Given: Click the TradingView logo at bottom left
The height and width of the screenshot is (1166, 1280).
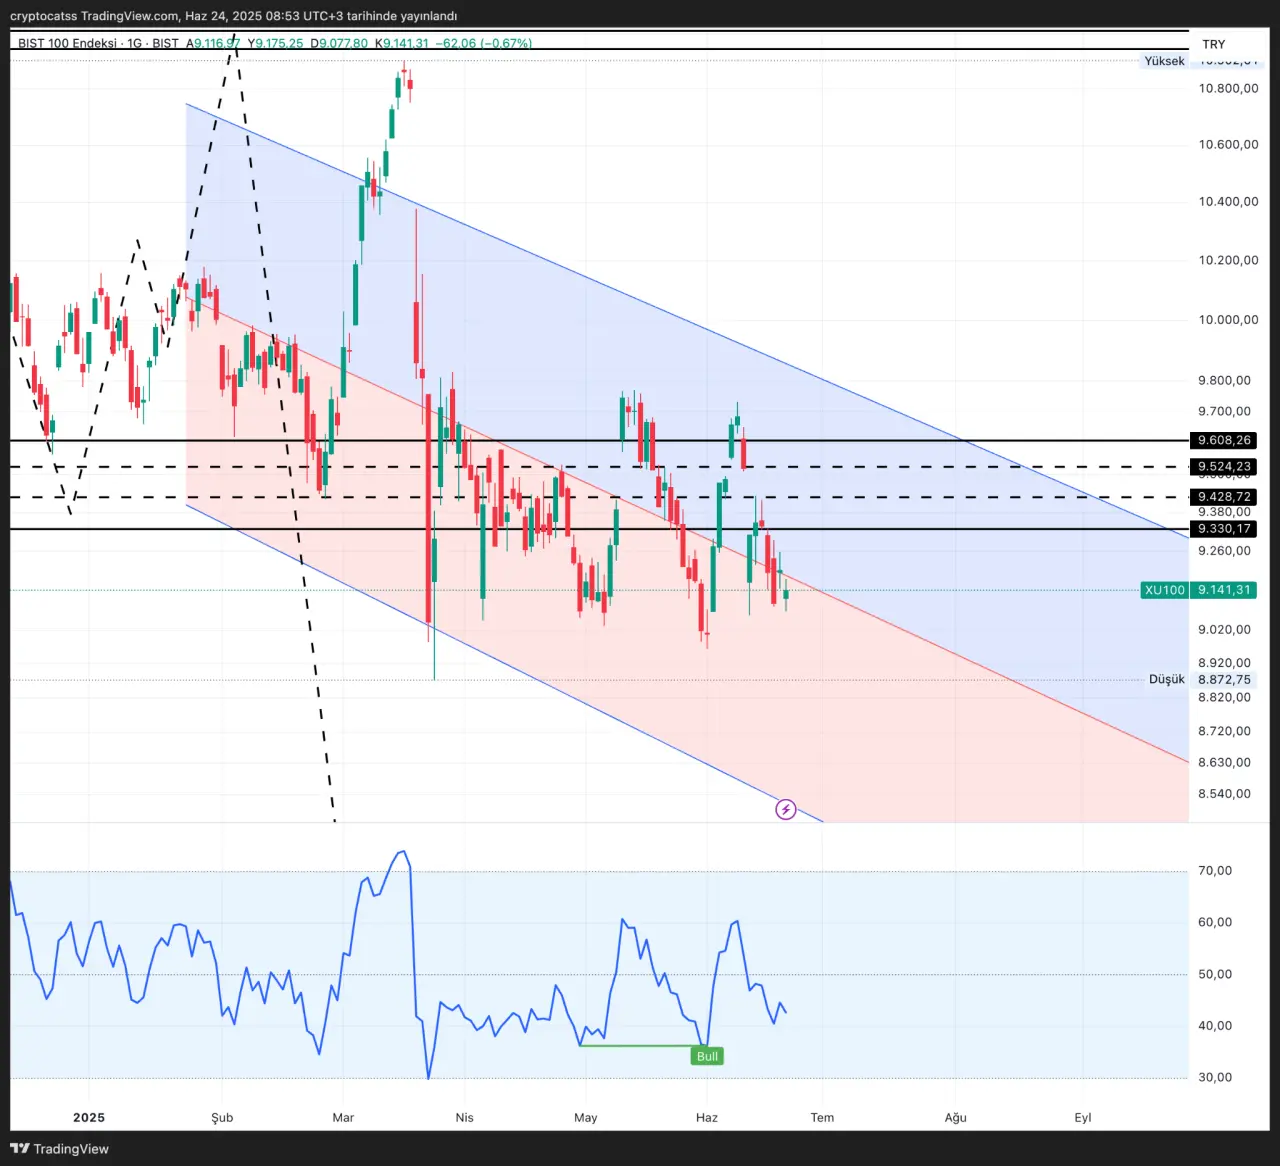Looking at the screenshot, I should [x=60, y=1149].
